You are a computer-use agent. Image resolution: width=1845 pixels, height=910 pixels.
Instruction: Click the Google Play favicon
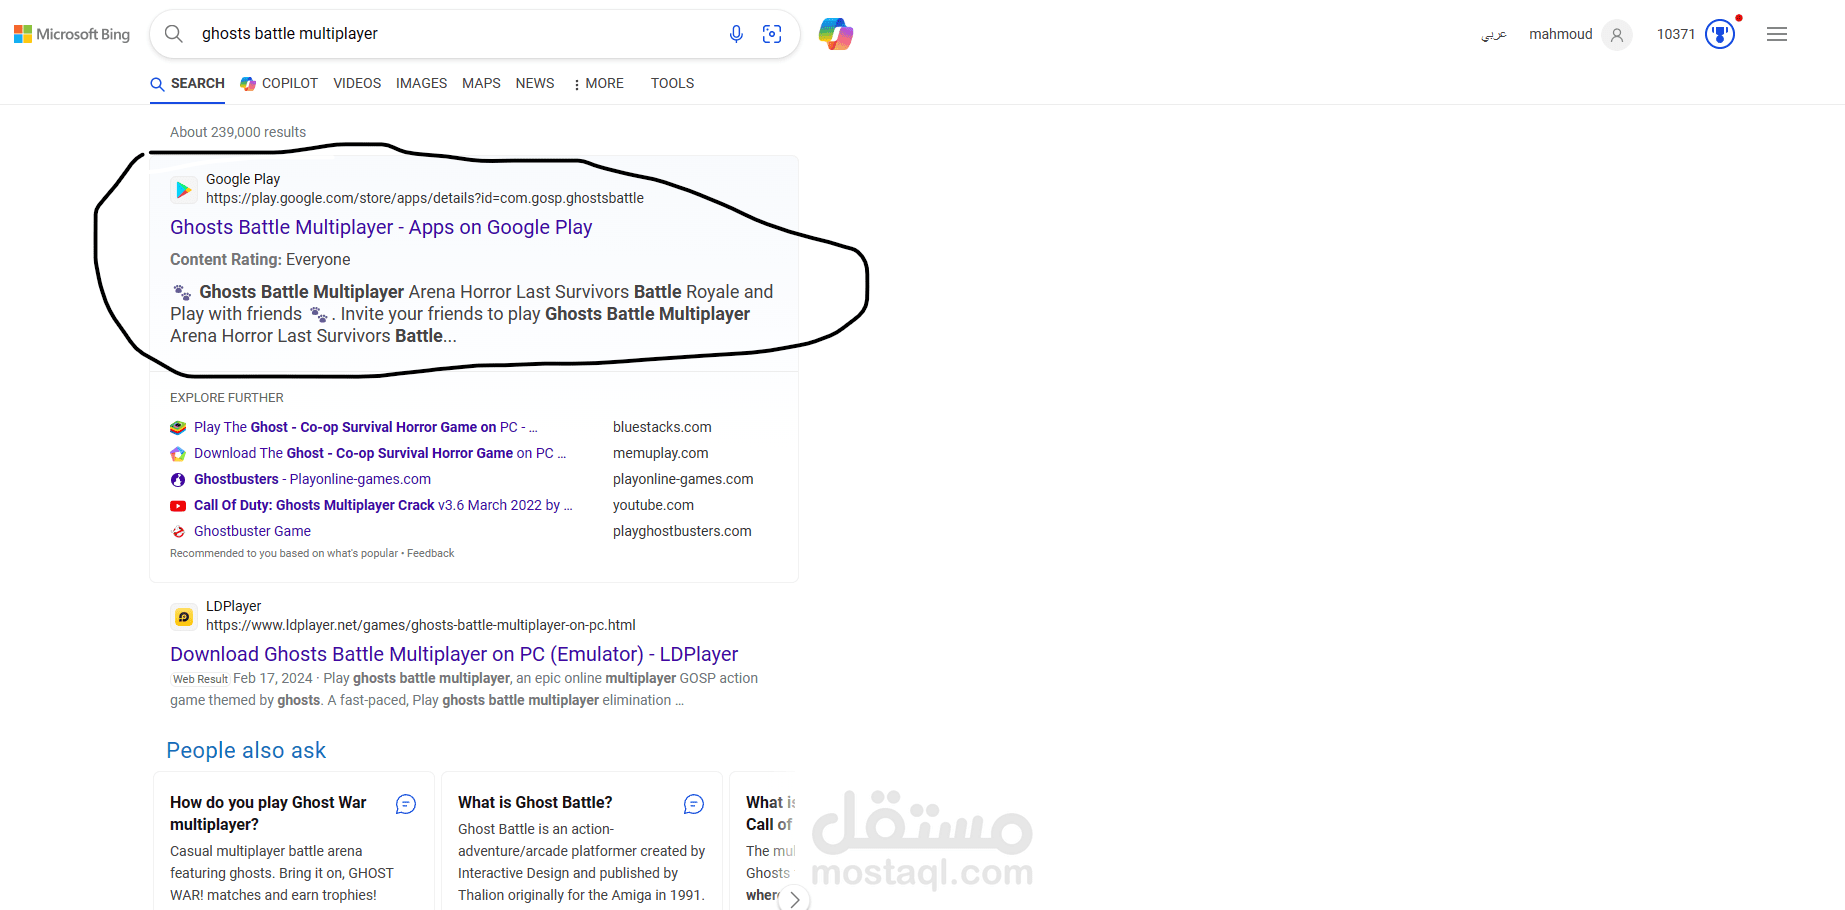[x=183, y=189]
